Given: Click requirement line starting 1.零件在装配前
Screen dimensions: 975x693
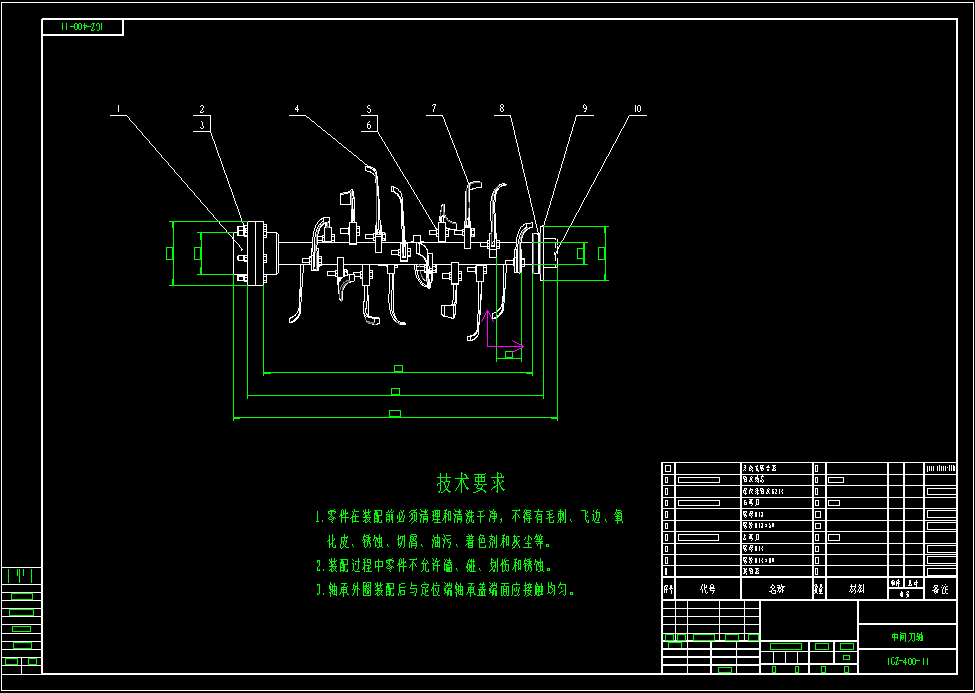Looking at the screenshot, I should pos(469,516).
